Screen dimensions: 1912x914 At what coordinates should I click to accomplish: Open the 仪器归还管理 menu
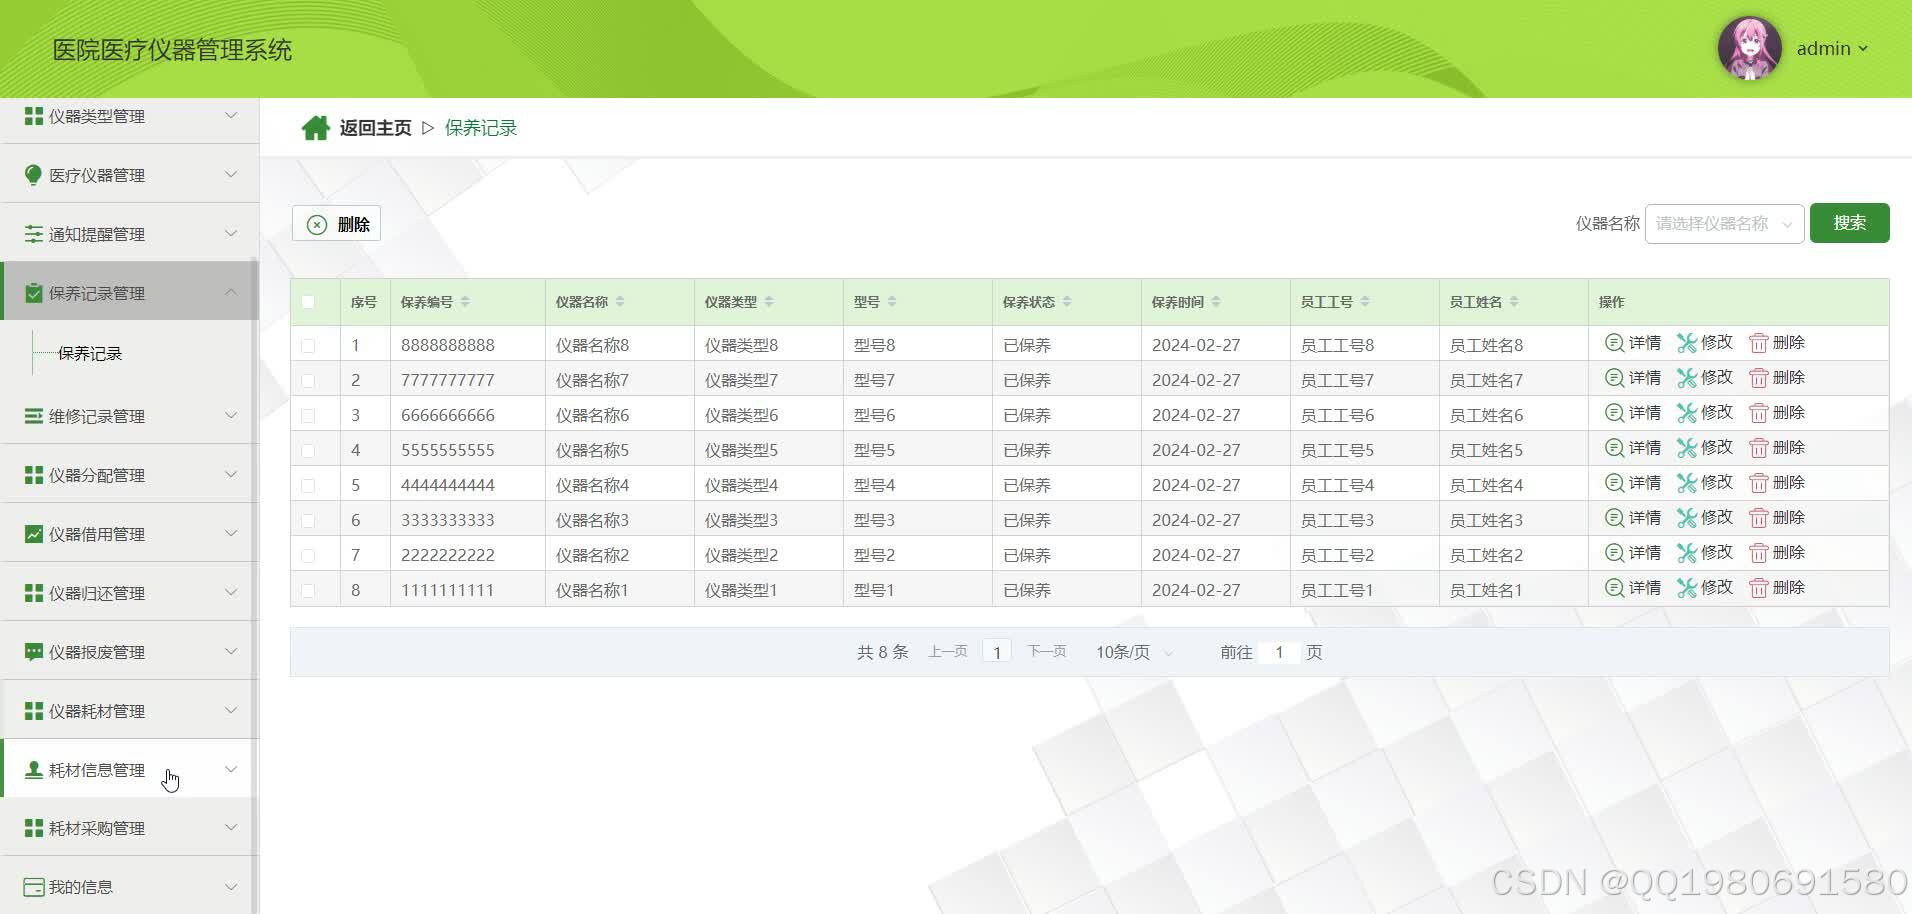click(x=130, y=593)
